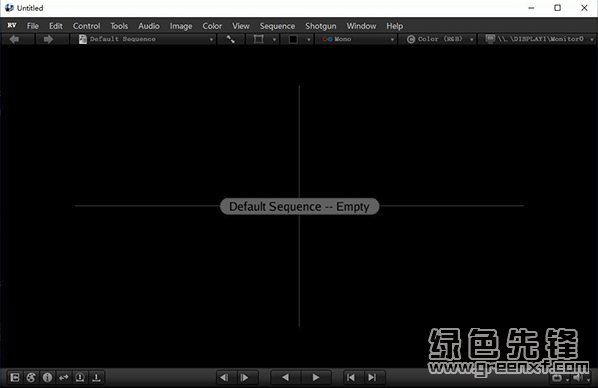Toggle the loop mode icon at bottom right
This screenshot has width=598, height=388.
coord(558,378)
